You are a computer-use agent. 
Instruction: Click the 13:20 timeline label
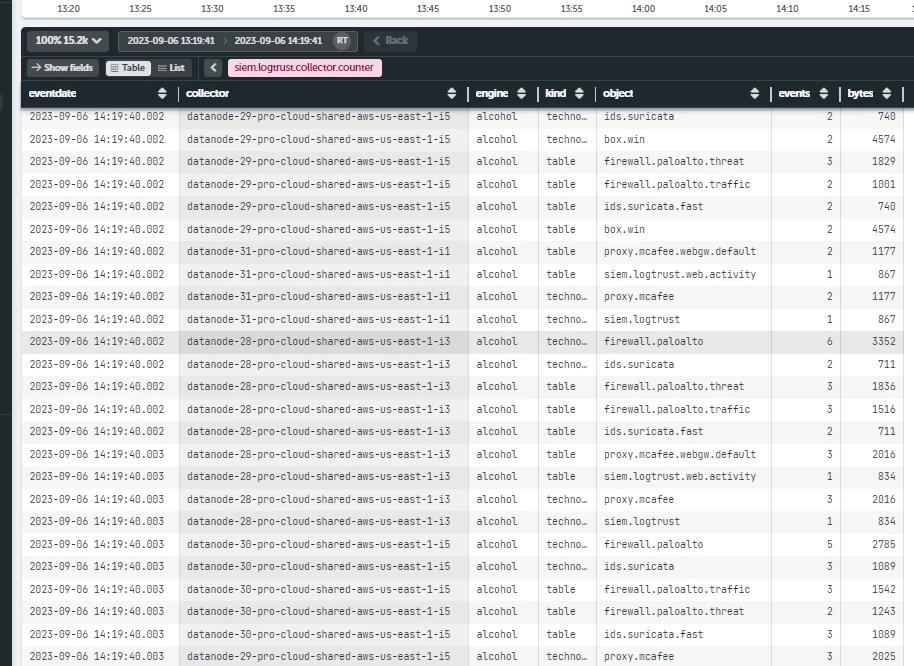(69, 9)
